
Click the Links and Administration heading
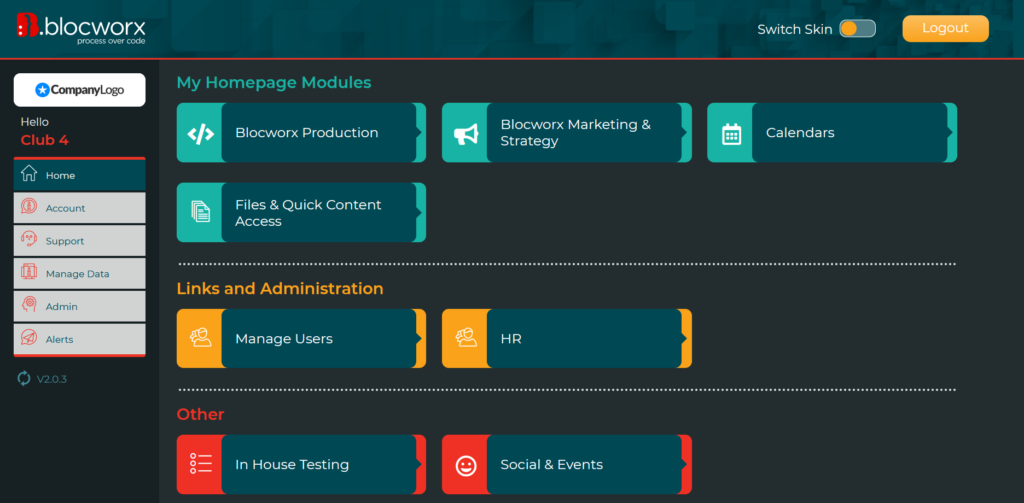tap(280, 289)
